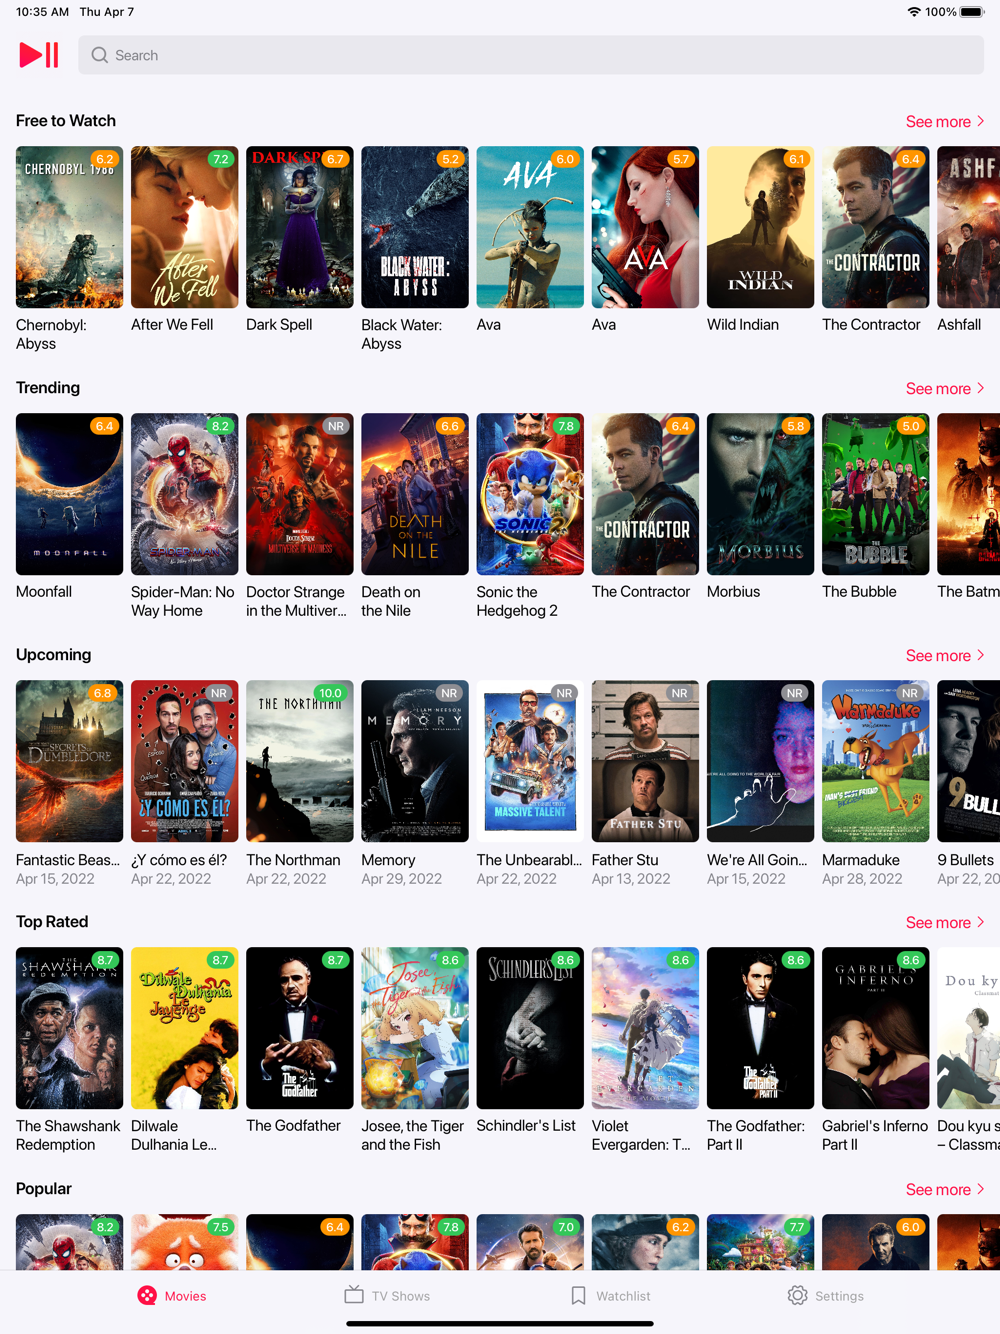
Task: Select the Movies tab icon
Action: [147, 1295]
